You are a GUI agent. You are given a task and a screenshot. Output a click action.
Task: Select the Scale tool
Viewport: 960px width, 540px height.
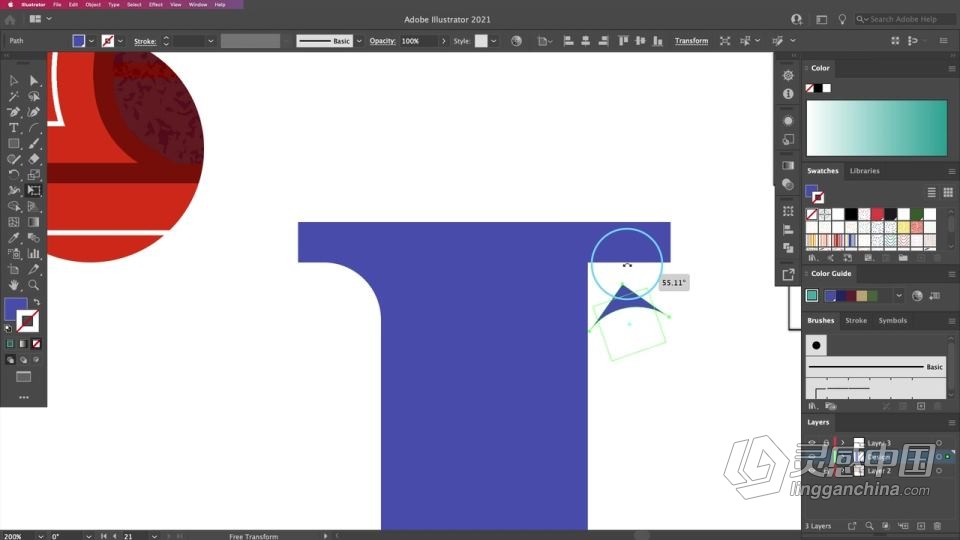(x=34, y=175)
